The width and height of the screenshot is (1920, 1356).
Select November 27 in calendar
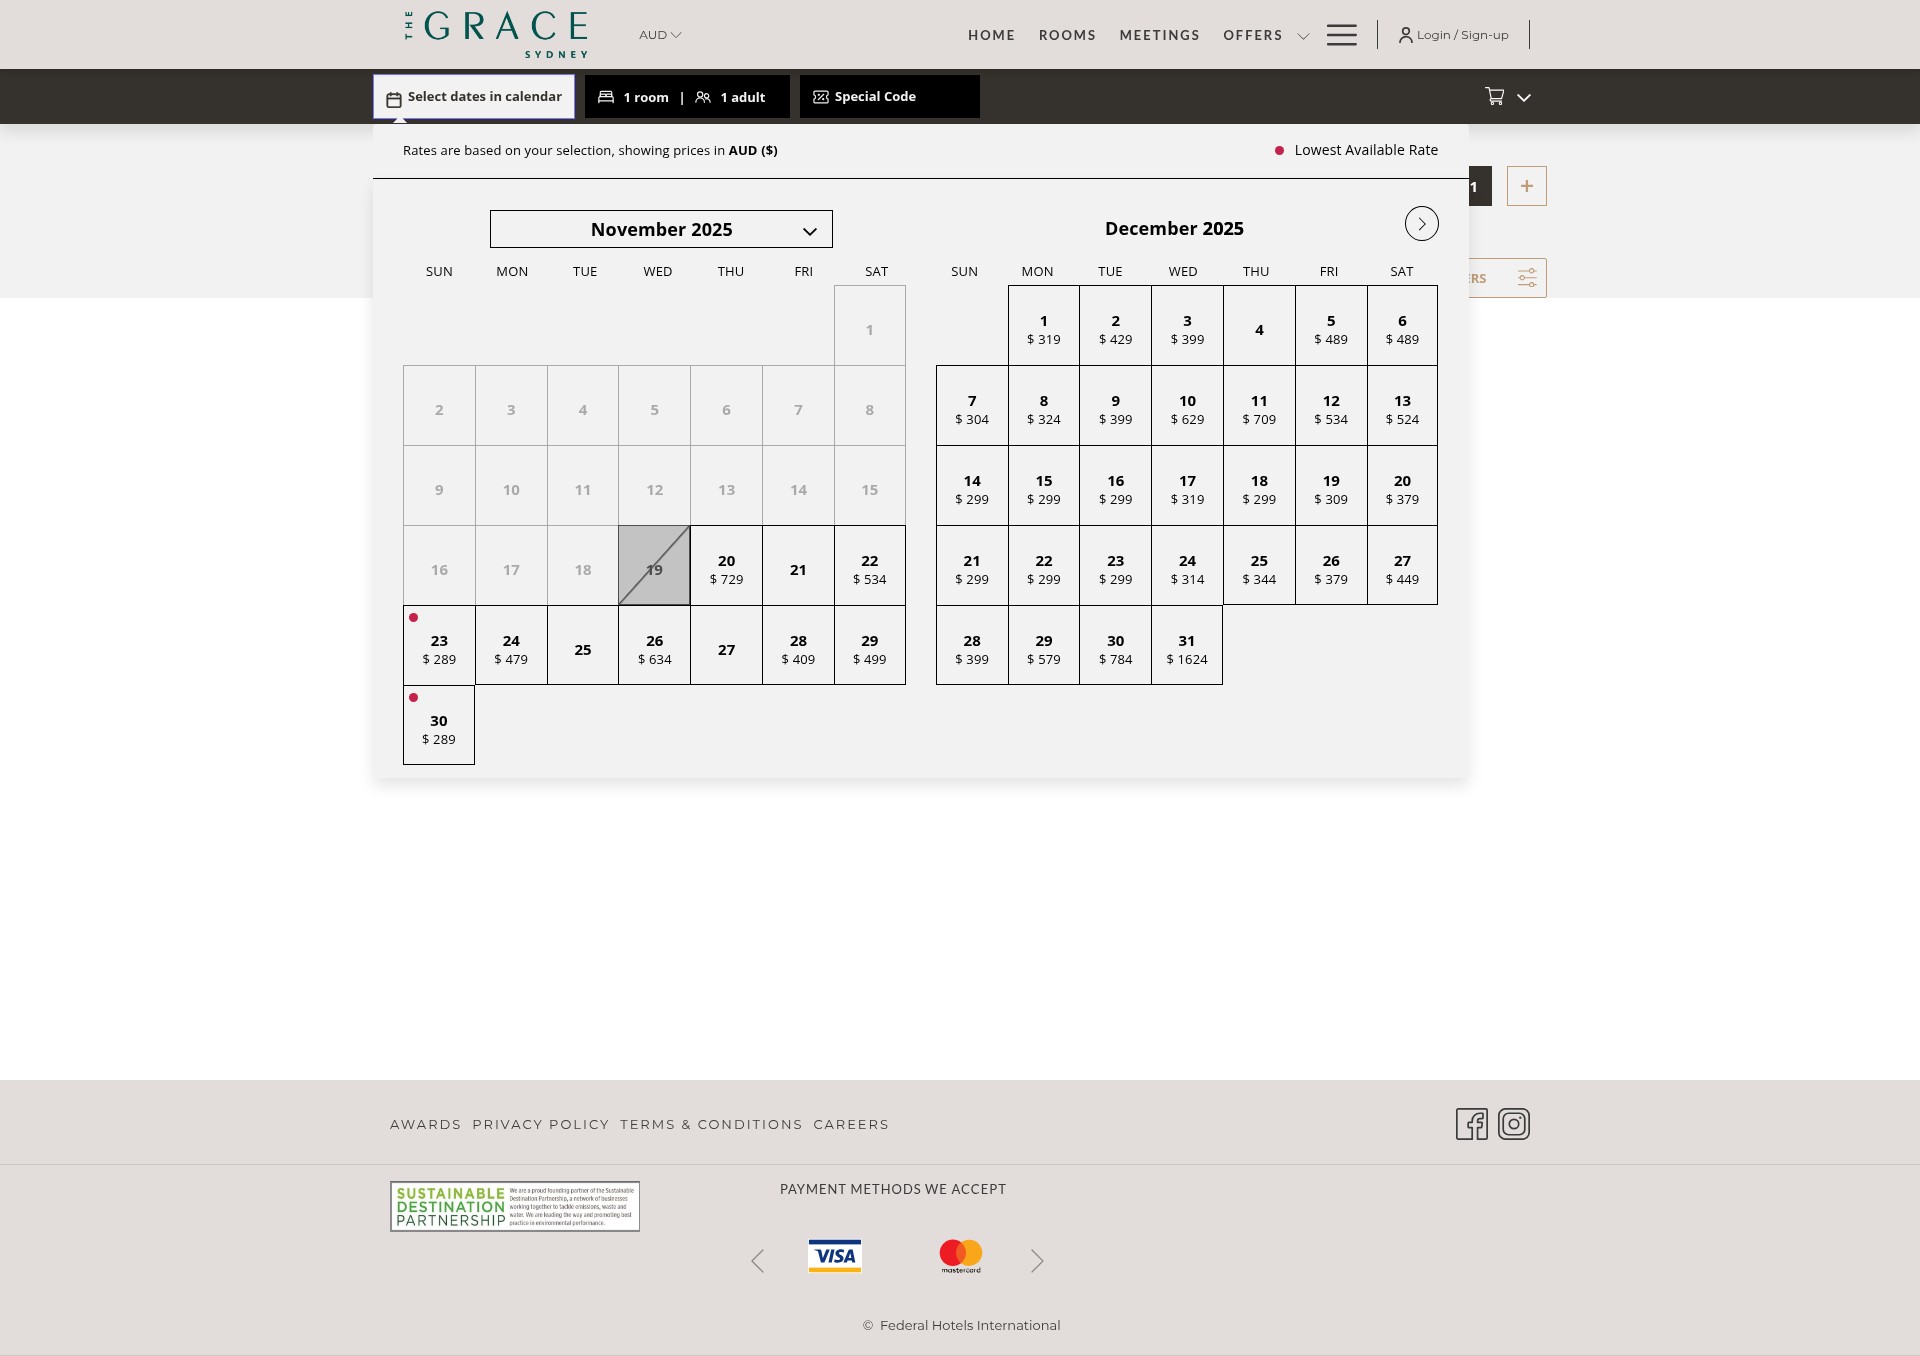pos(726,645)
